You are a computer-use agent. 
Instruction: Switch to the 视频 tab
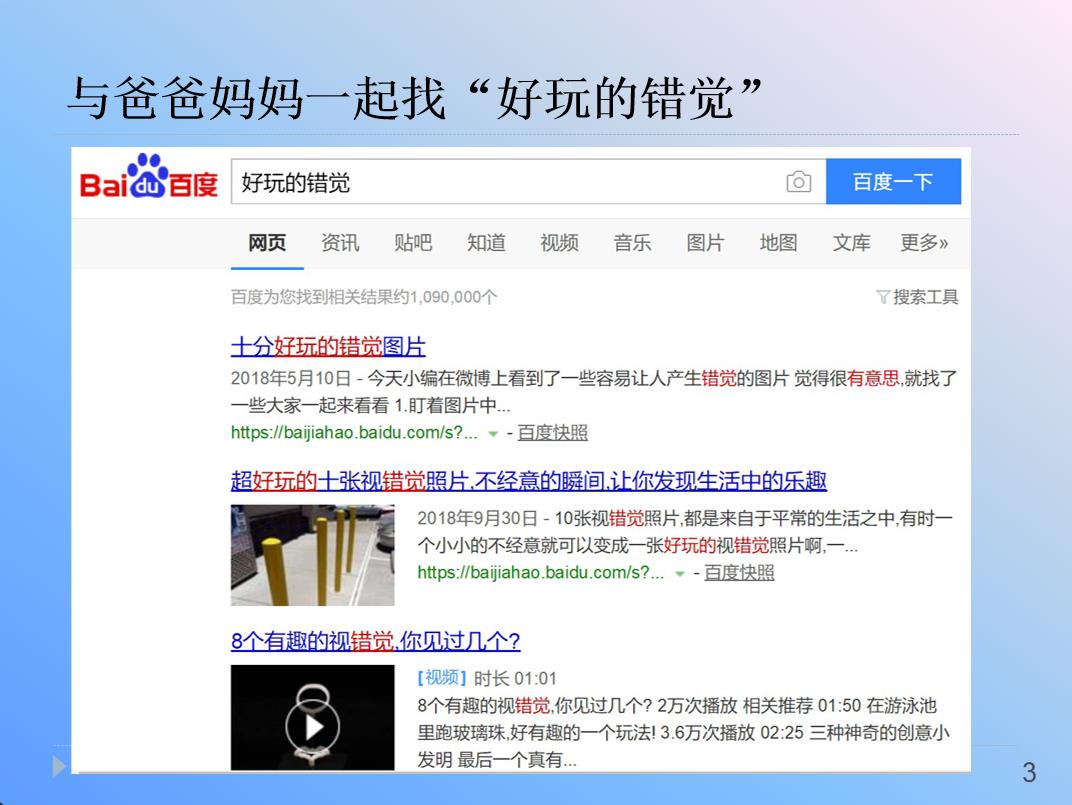point(559,243)
